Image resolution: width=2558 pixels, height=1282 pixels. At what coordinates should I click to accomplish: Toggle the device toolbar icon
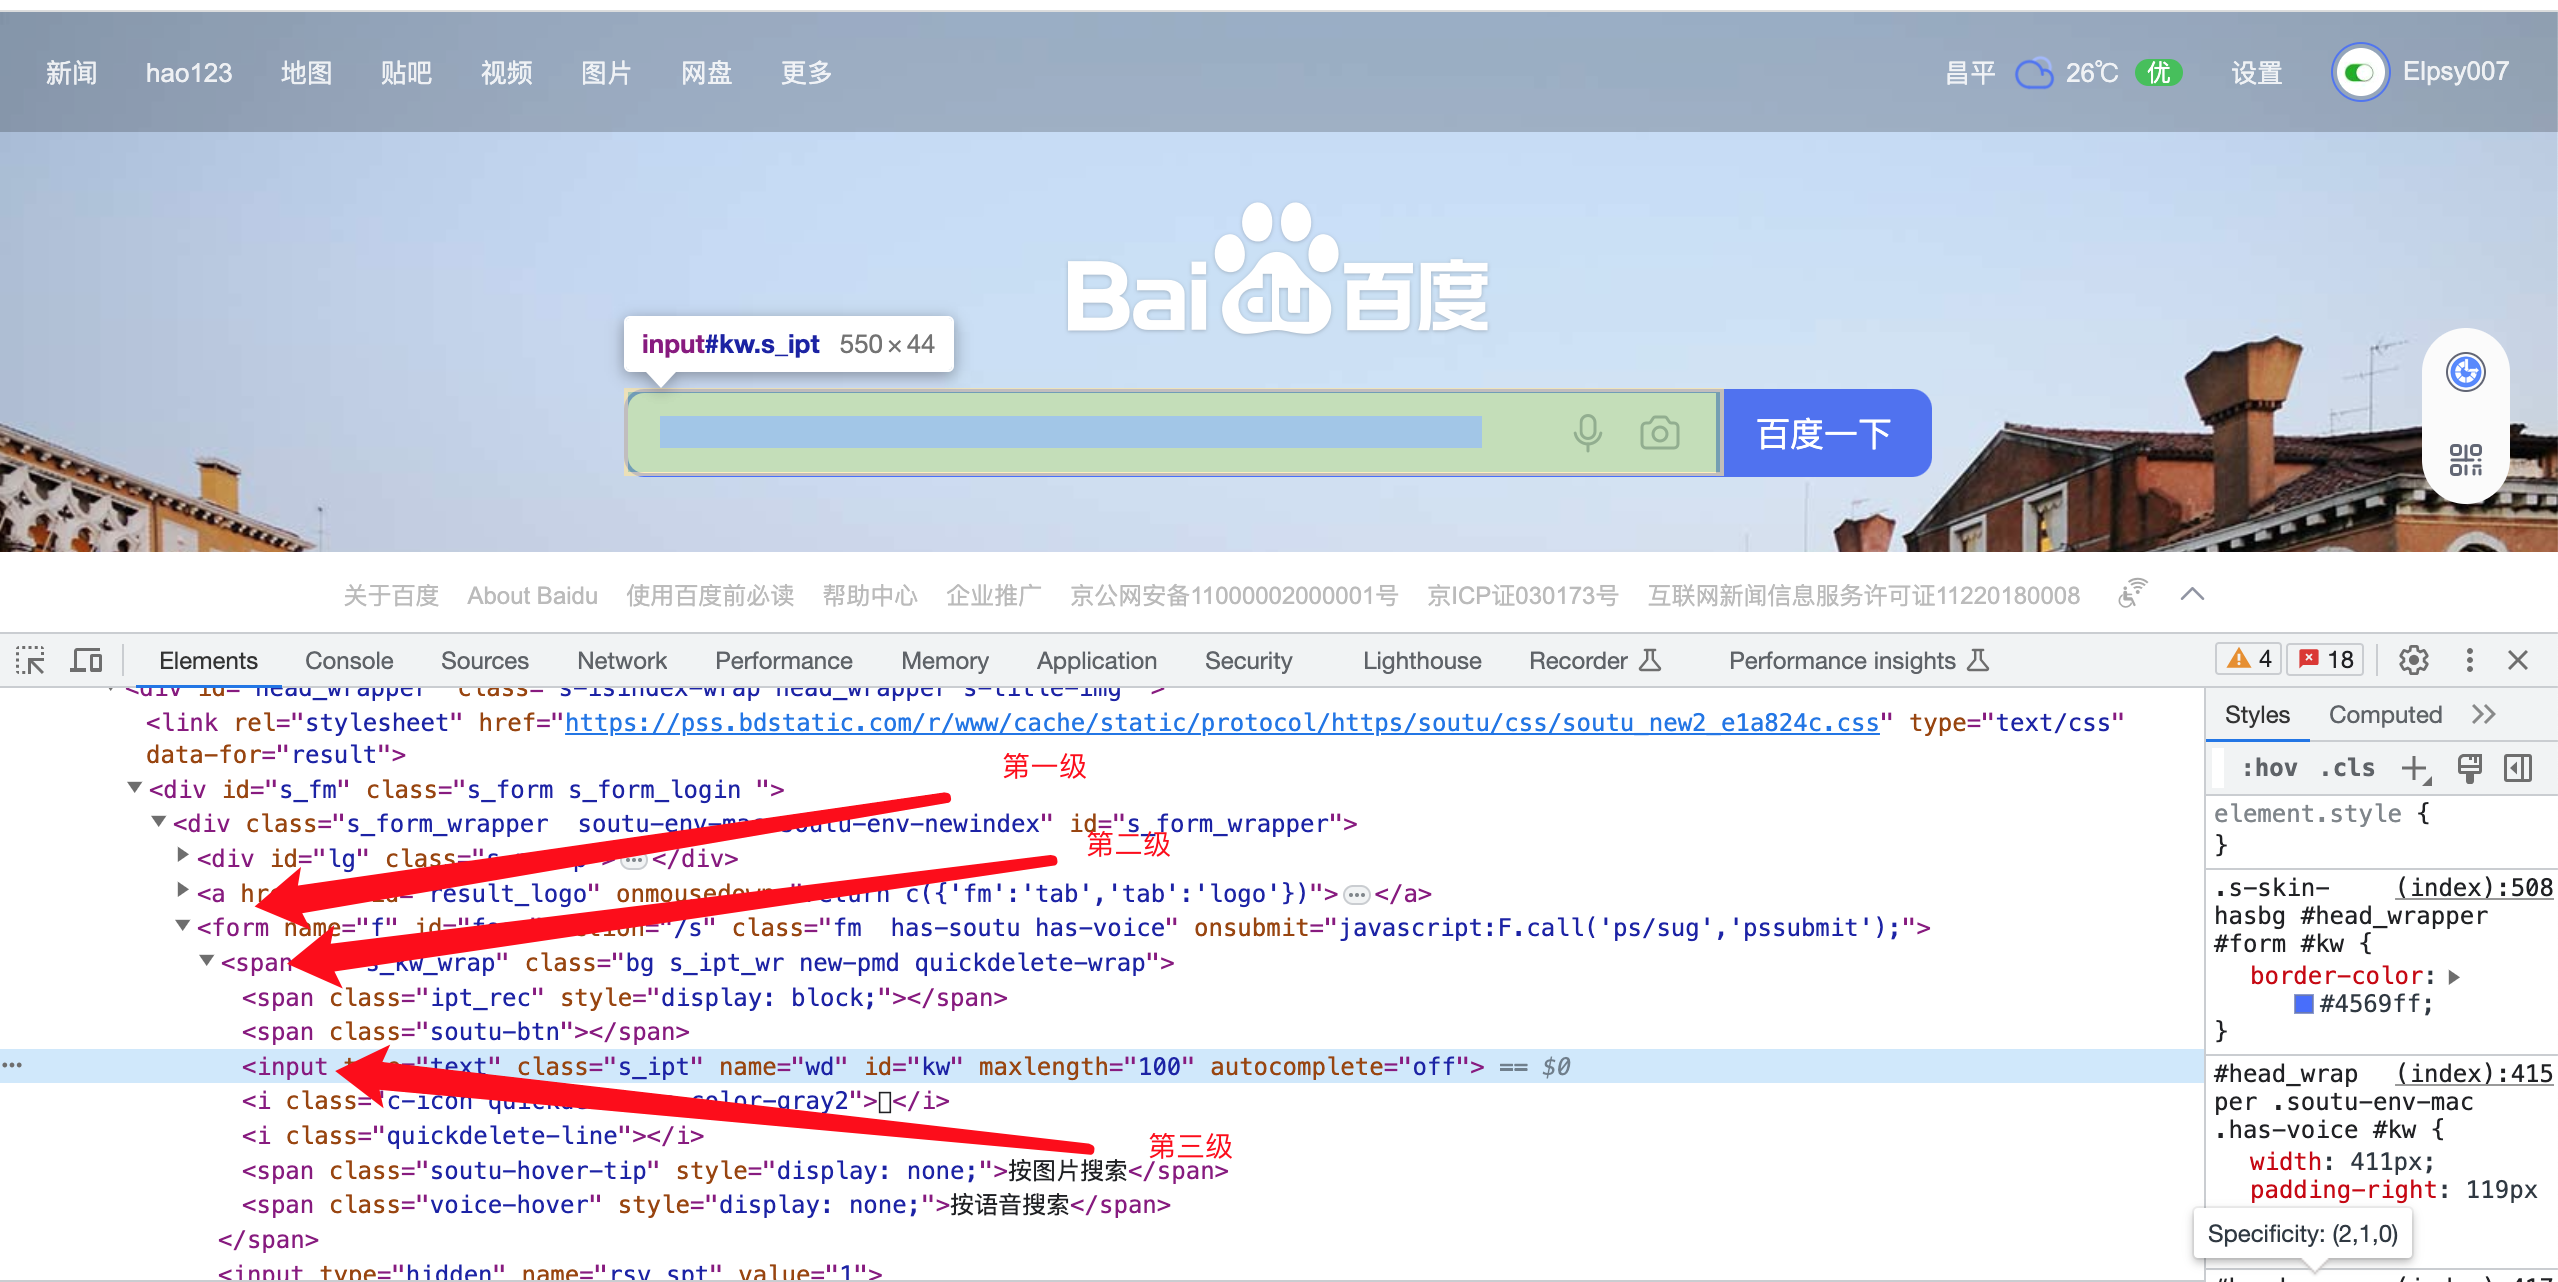click(x=87, y=661)
